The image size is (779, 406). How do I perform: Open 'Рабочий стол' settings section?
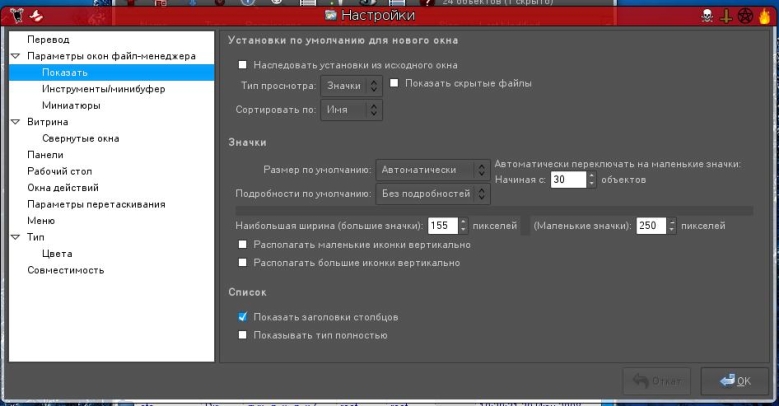(x=60, y=171)
